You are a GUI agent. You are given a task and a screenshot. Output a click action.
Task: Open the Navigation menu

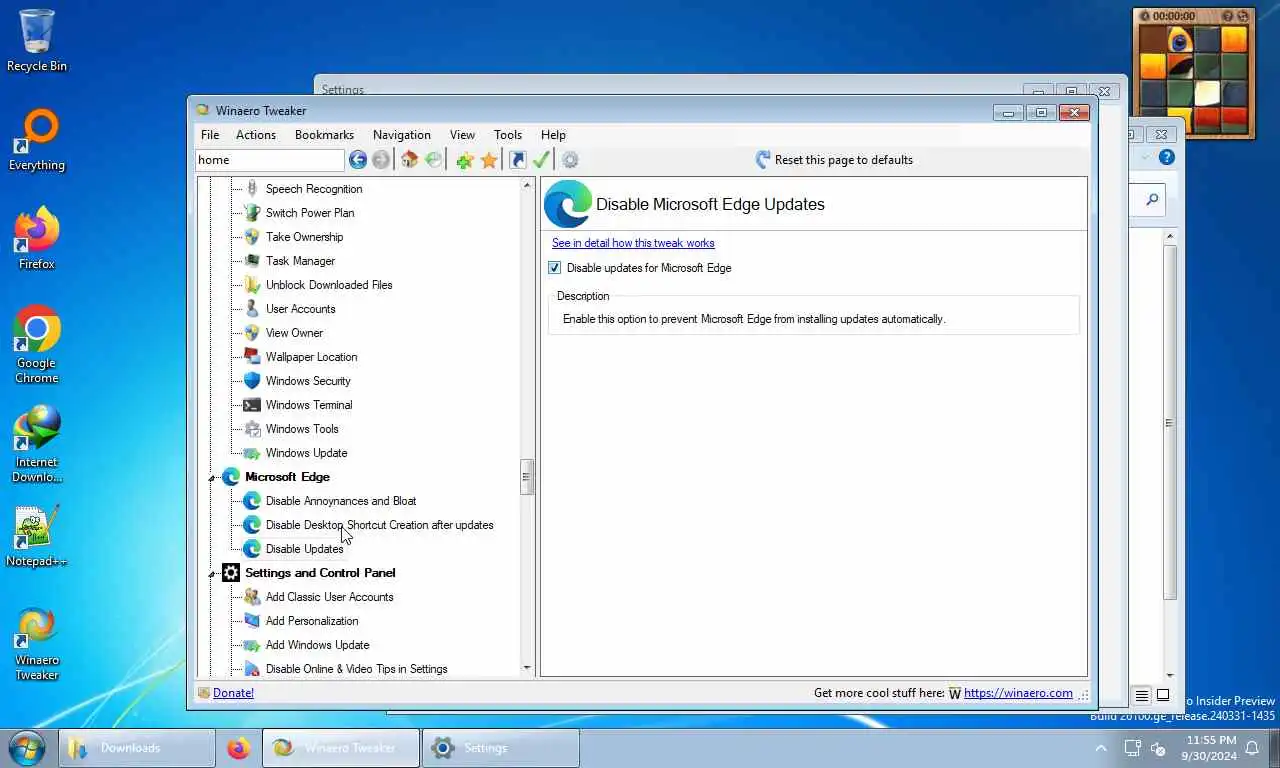[402, 135]
